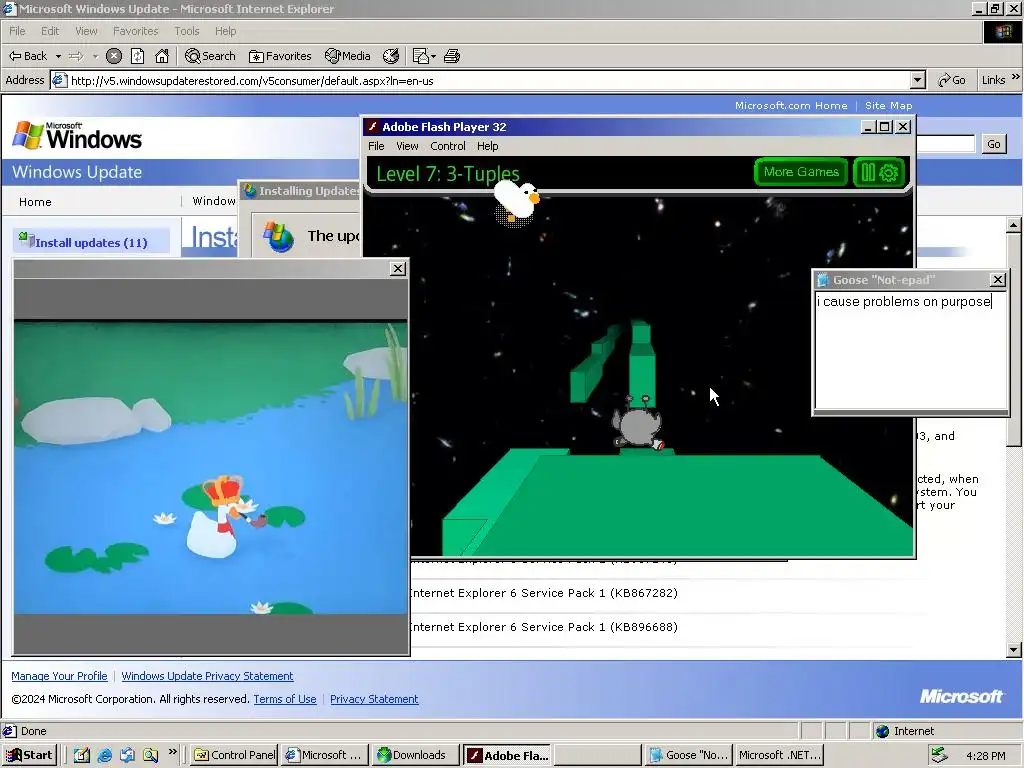Screen dimensions: 1024x768
Task: Open IE Edit menu
Action: [50, 31]
